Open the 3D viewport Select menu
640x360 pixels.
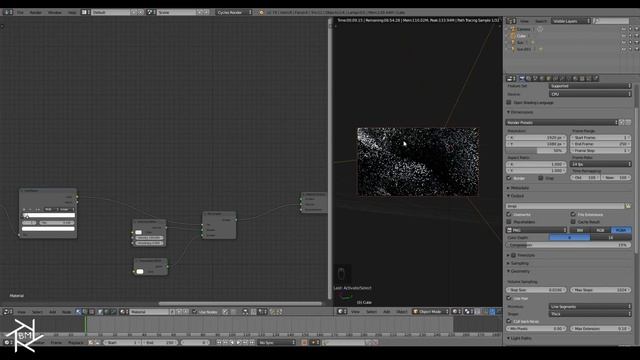pos(371,311)
